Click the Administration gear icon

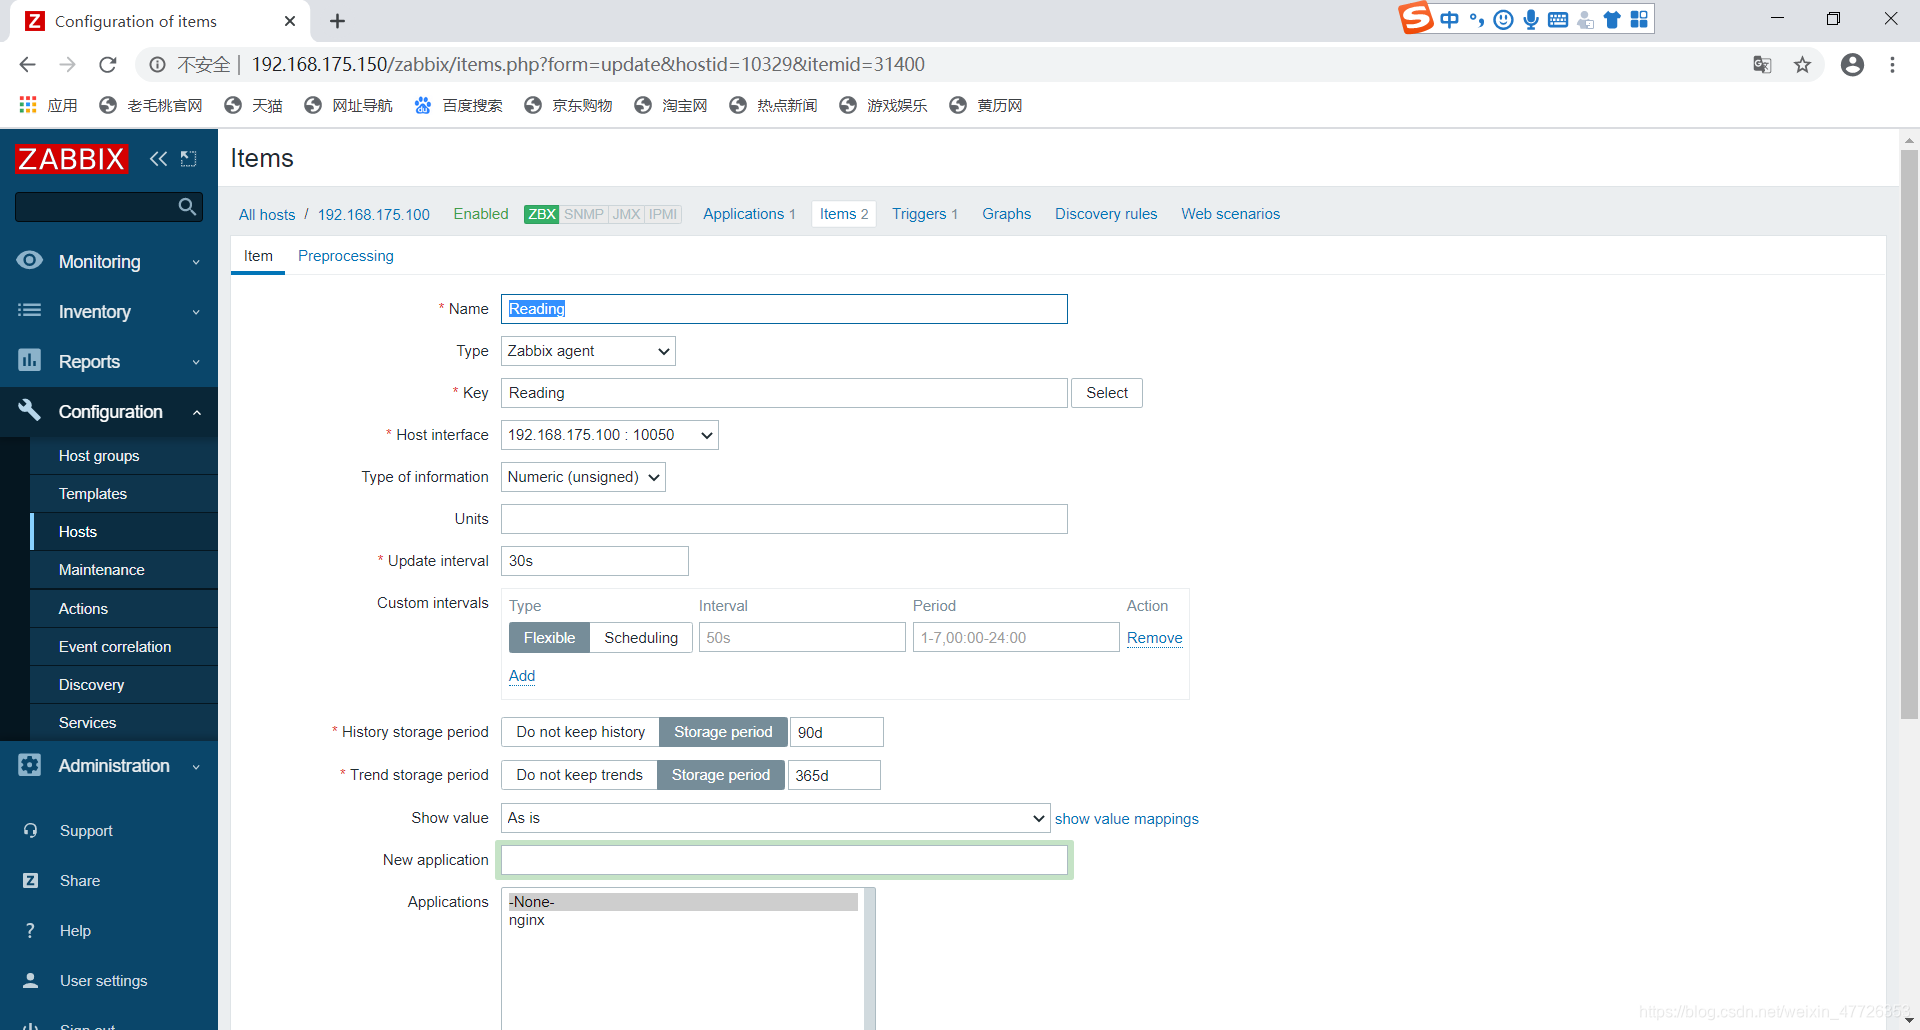coord(30,765)
